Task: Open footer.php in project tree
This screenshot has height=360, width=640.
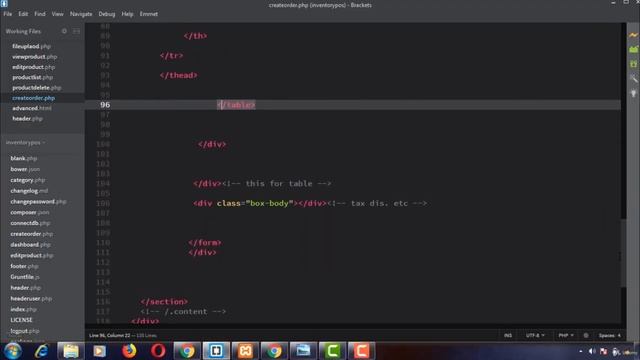Action: [x=24, y=266]
